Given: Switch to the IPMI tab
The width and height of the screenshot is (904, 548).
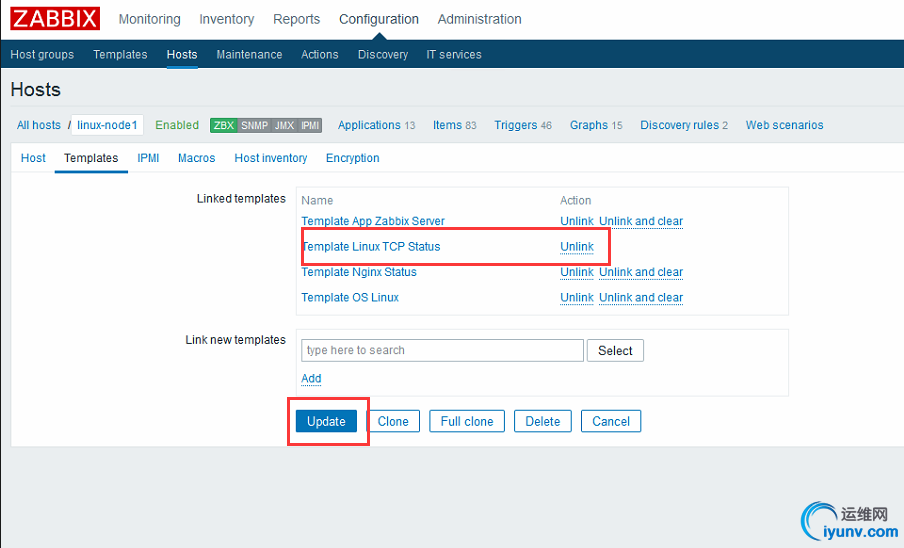Looking at the screenshot, I should tap(148, 158).
